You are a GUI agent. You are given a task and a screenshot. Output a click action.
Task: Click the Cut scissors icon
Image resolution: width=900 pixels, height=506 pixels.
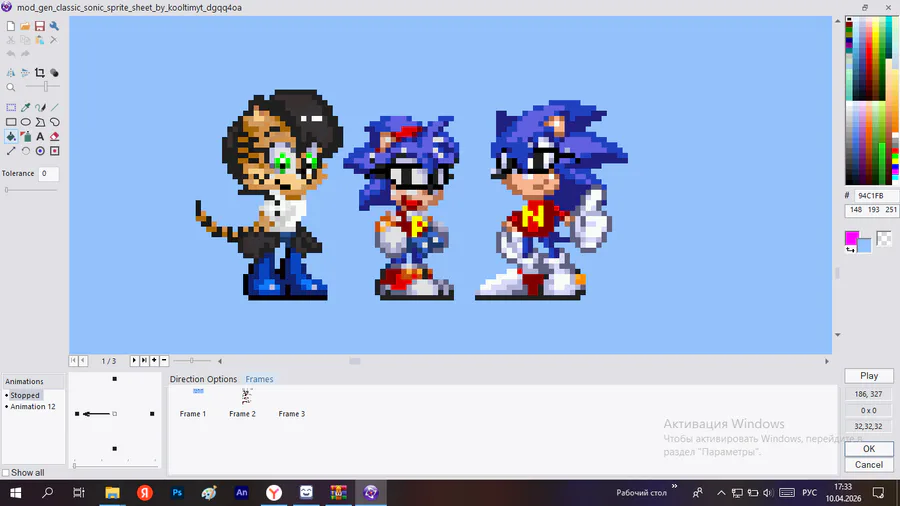(10, 40)
